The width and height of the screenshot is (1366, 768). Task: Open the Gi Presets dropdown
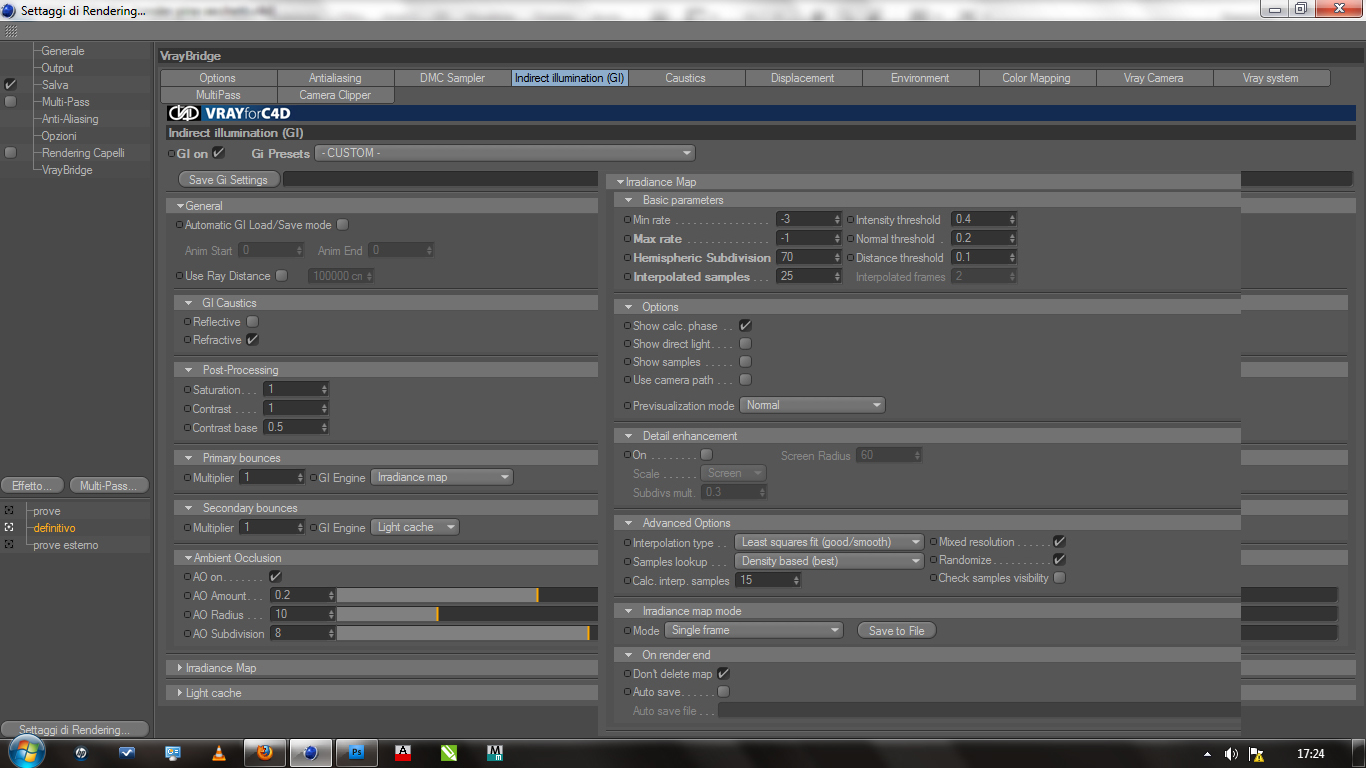(x=505, y=153)
